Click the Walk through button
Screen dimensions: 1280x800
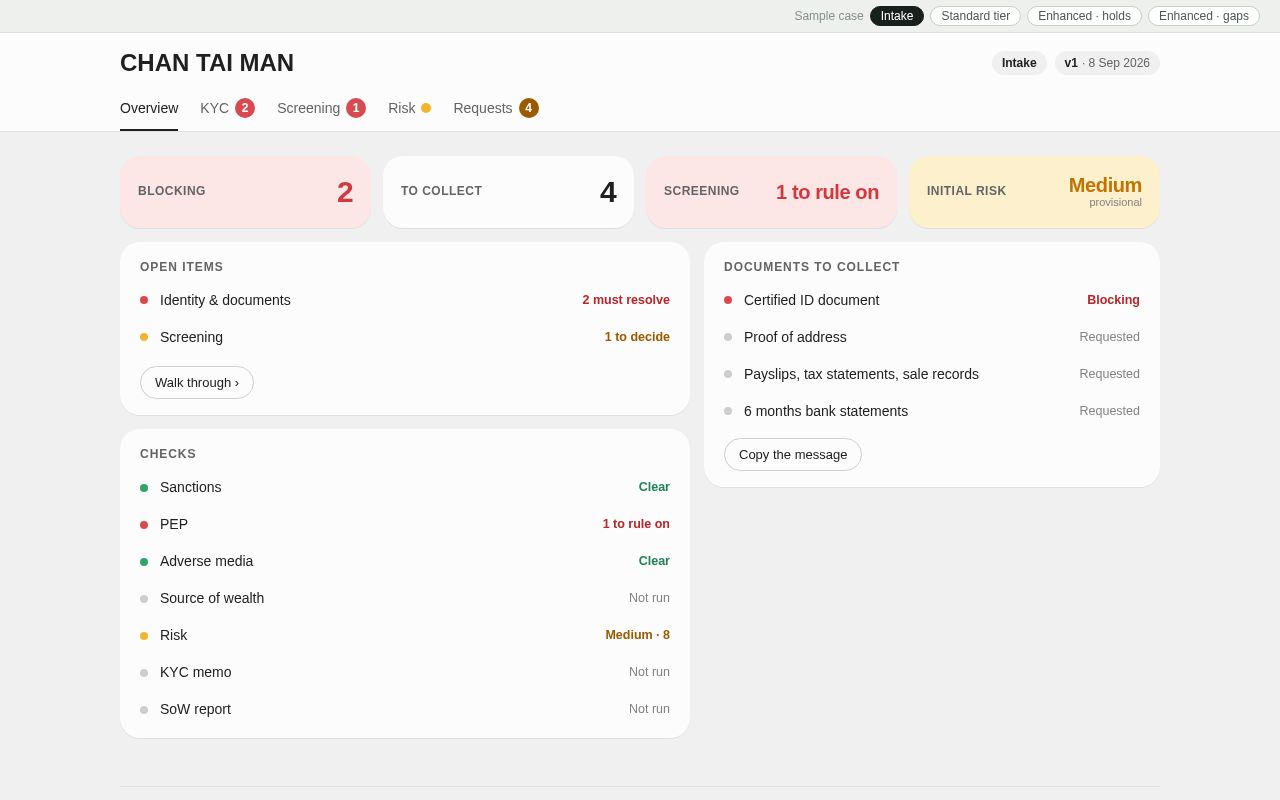tap(197, 382)
